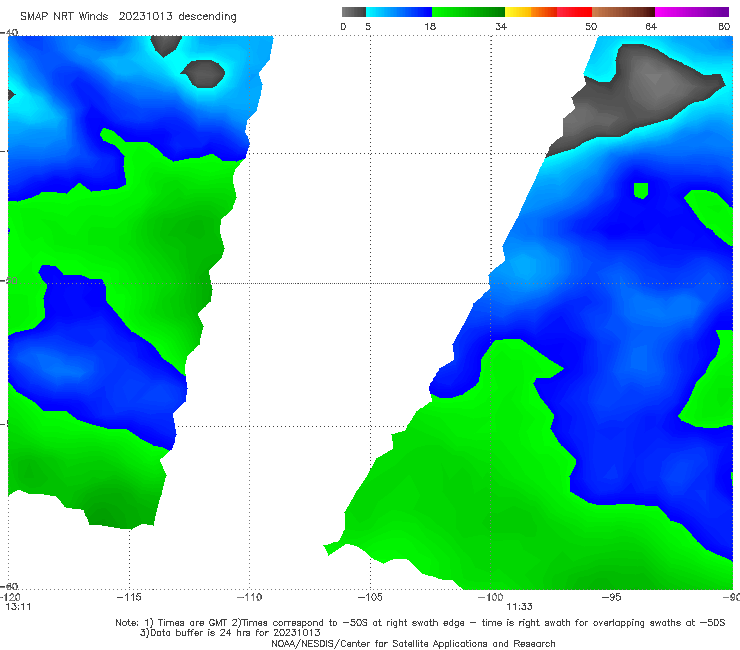Click the color bar label '5'
Viewport: 740px width, 650px height.
click(x=368, y=26)
